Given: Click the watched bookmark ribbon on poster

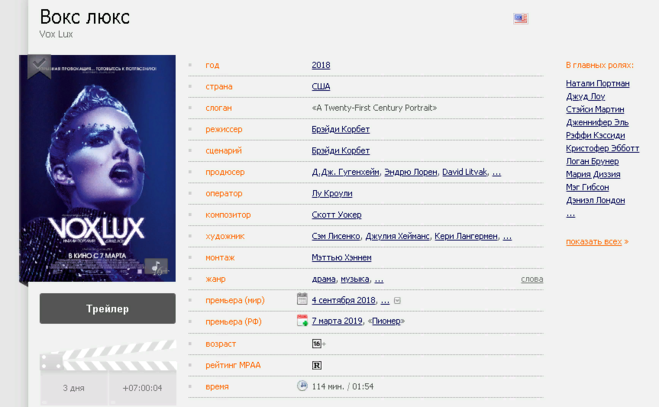Looking at the screenshot, I should (x=39, y=66).
